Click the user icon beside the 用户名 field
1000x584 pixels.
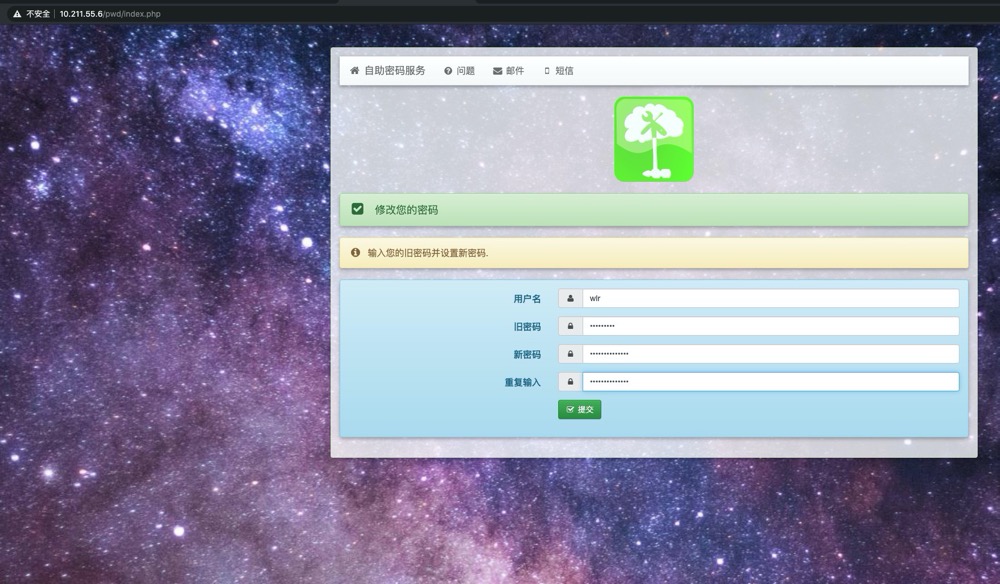[x=570, y=298]
